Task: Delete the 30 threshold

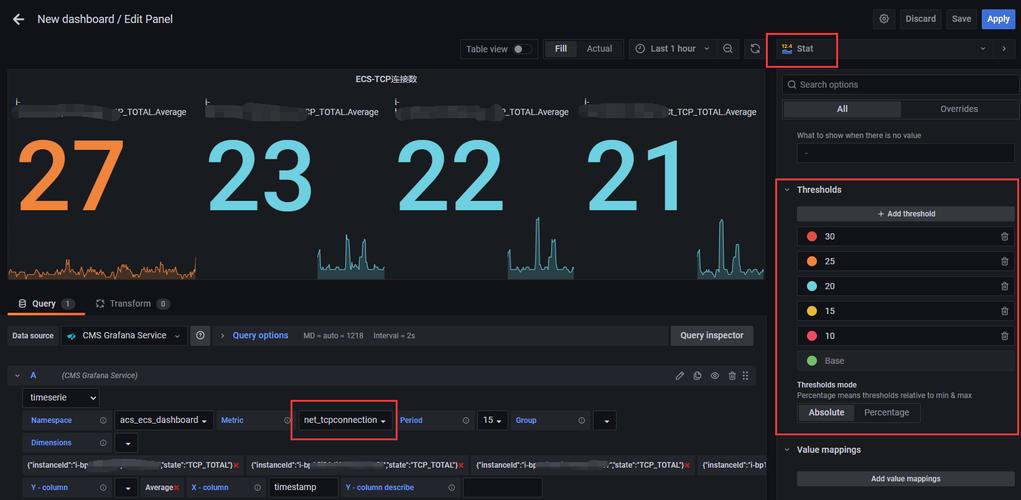Action: click(1004, 237)
